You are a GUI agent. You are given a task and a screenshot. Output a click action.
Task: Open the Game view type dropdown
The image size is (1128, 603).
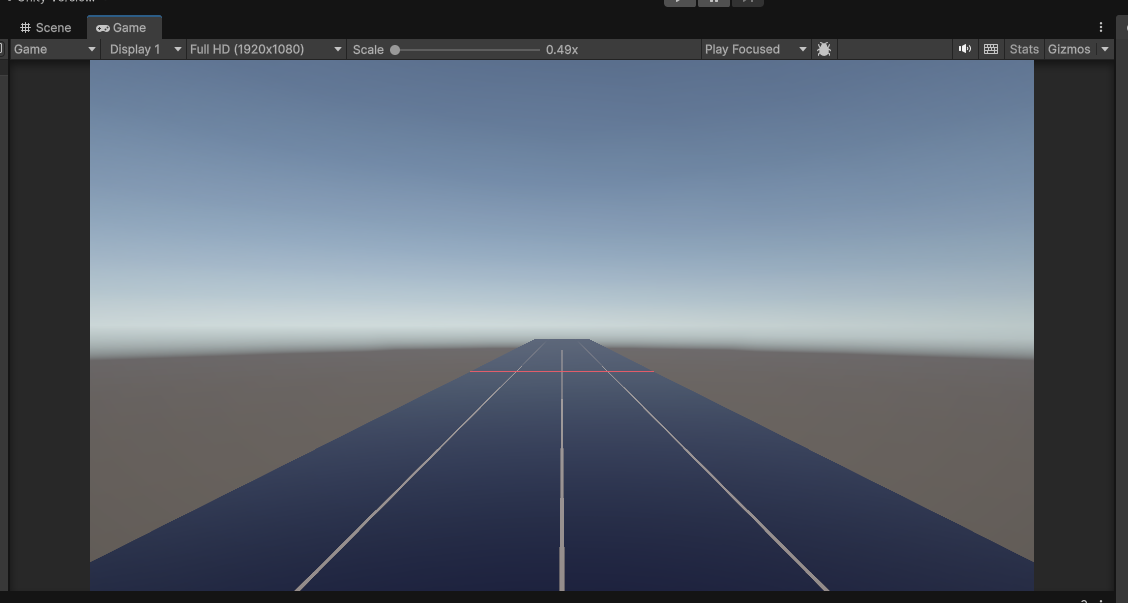pos(54,49)
